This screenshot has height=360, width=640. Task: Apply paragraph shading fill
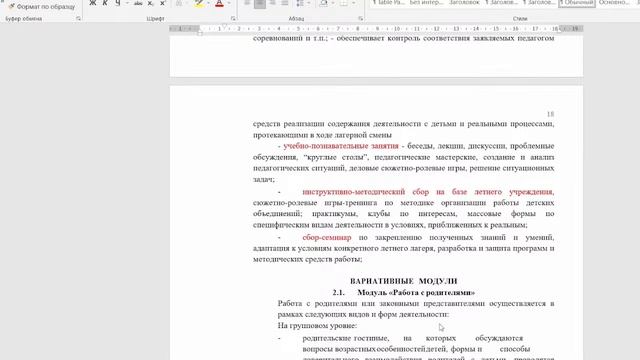pyautogui.click(x=323, y=3)
